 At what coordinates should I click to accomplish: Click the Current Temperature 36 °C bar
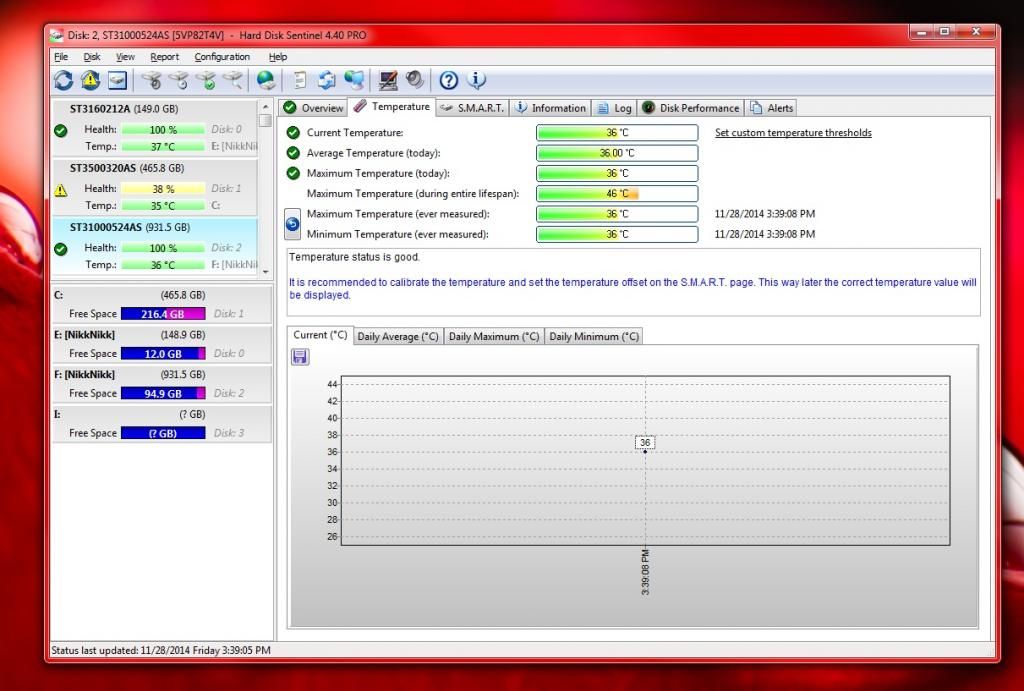point(616,133)
